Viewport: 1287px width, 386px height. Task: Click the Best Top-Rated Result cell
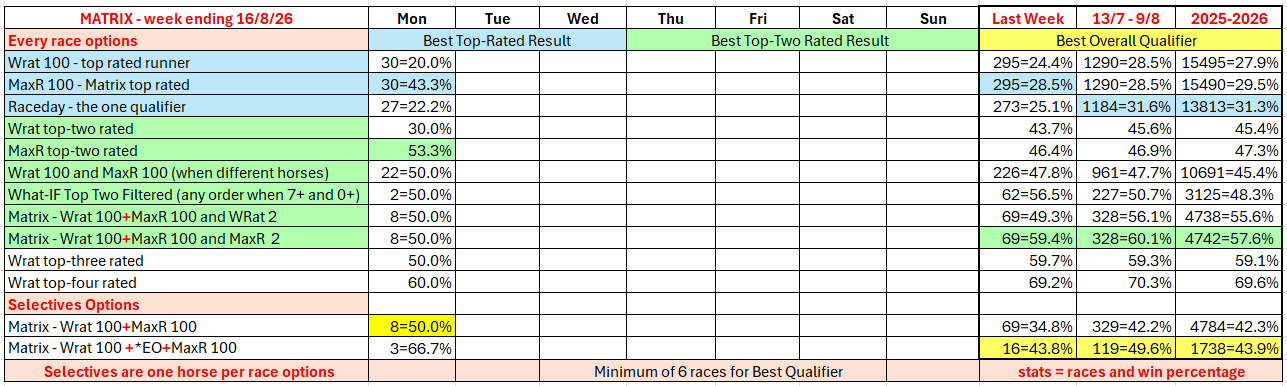(x=497, y=41)
